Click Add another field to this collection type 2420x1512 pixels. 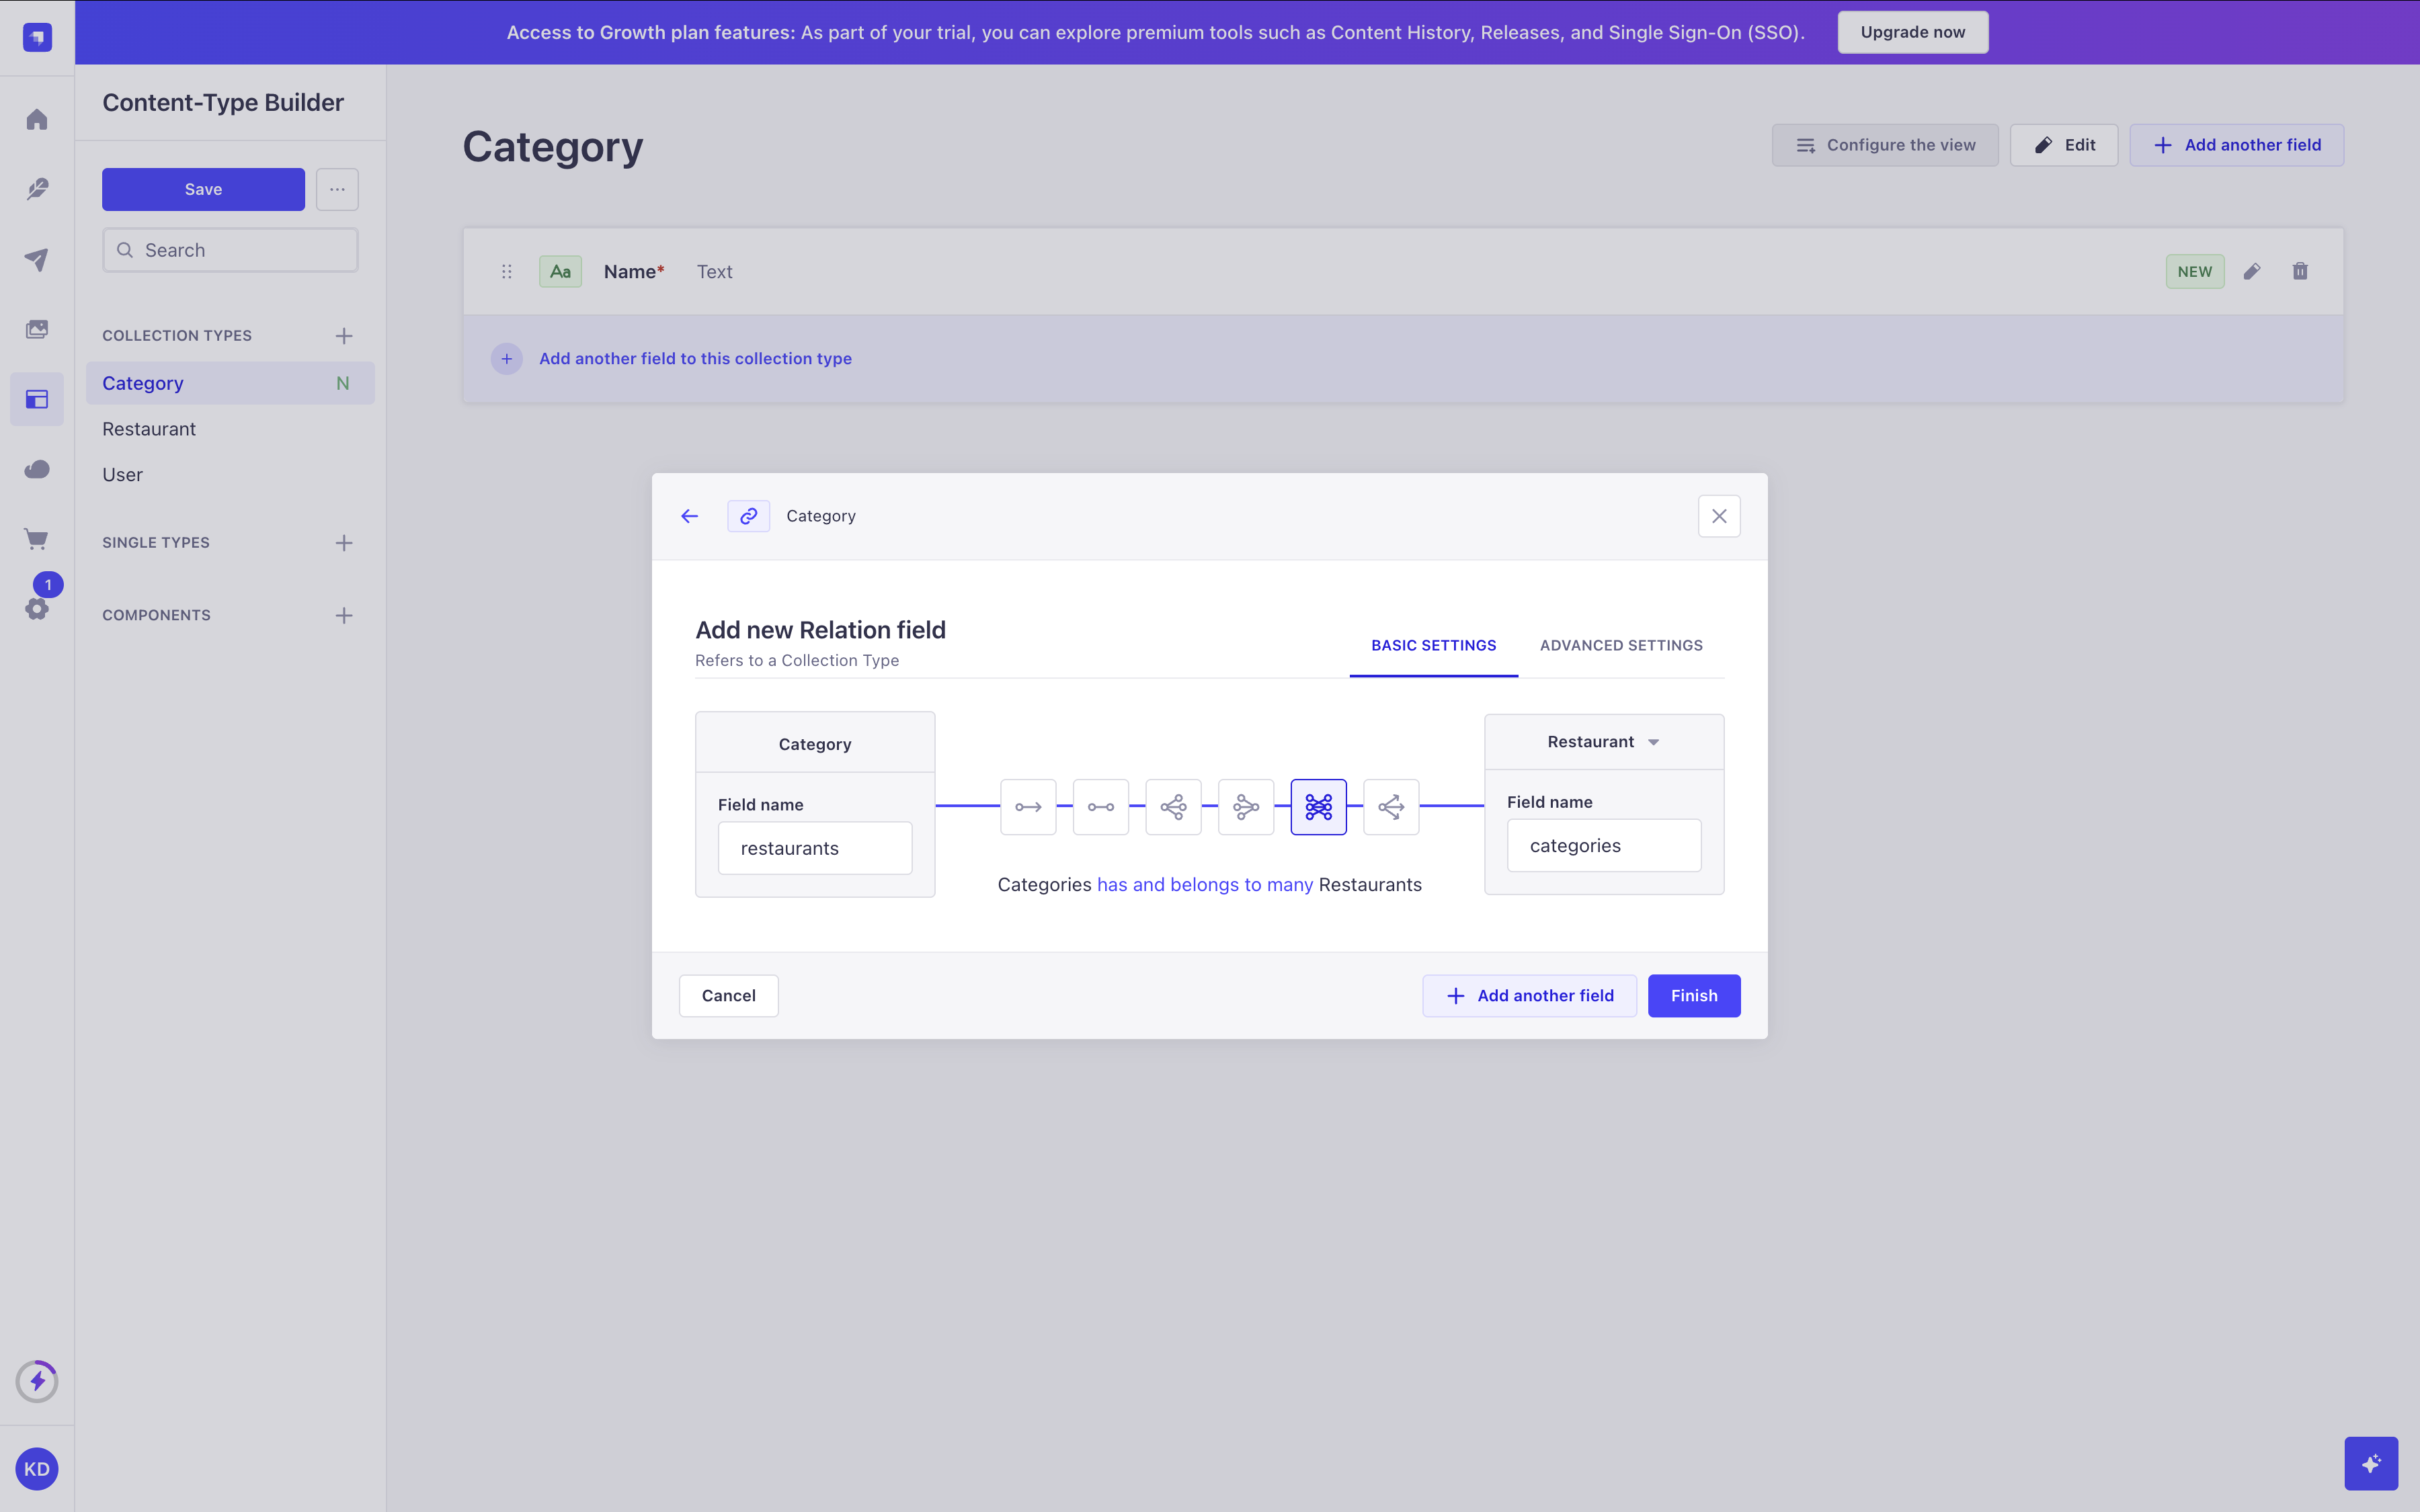coord(695,358)
